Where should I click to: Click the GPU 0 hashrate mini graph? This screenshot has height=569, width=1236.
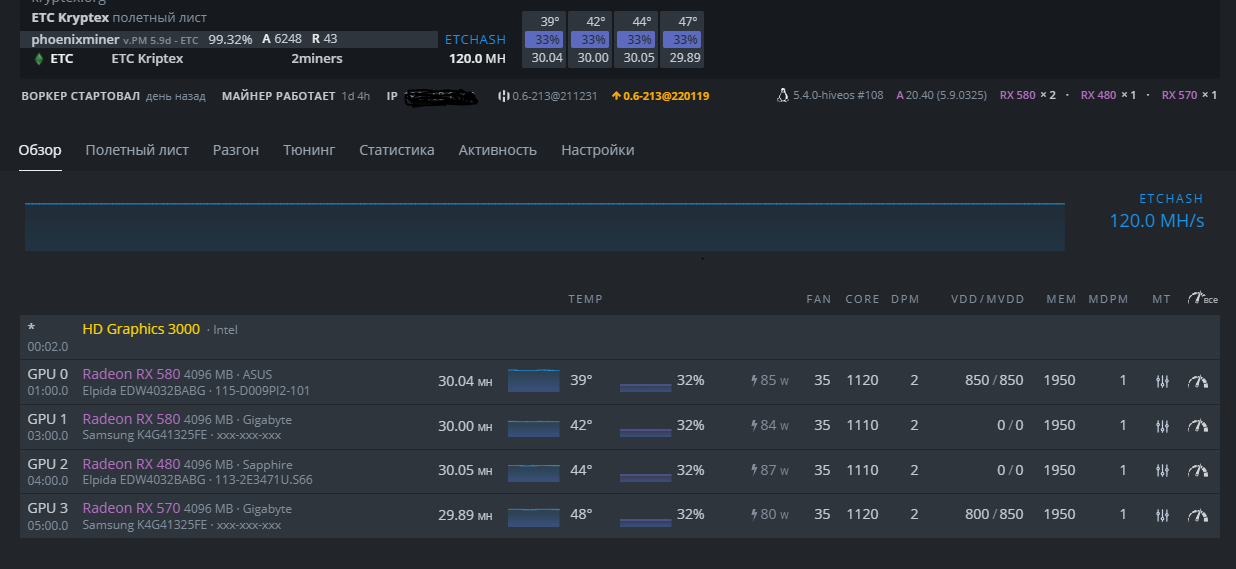(x=534, y=381)
